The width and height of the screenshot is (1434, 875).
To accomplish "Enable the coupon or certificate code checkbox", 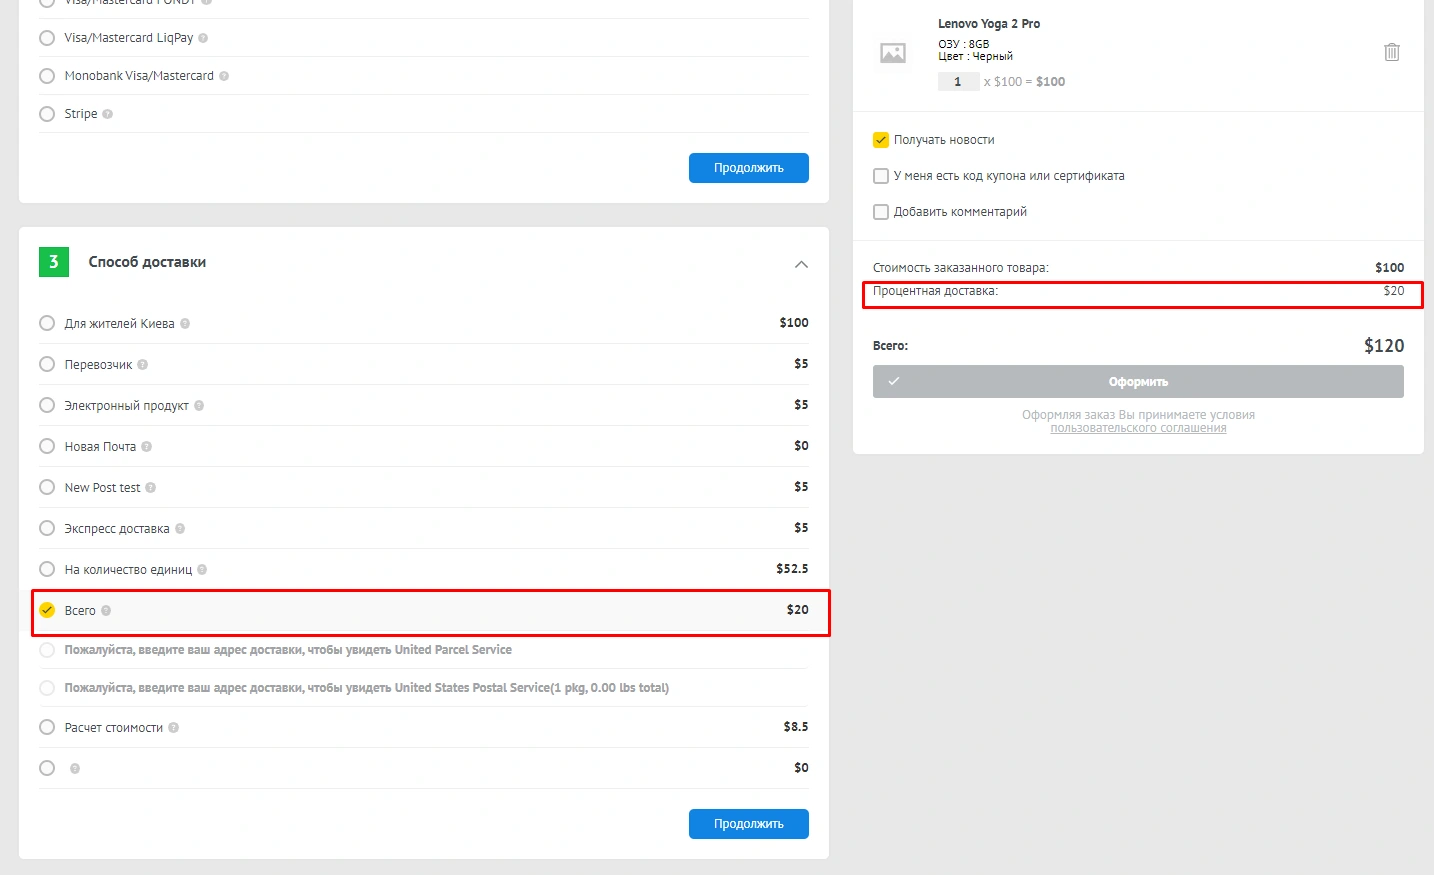I will point(881,176).
